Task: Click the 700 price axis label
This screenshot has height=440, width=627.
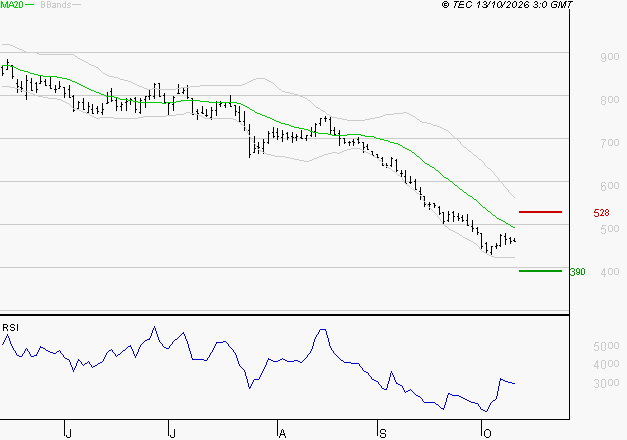Action: click(x=610, y=143)
